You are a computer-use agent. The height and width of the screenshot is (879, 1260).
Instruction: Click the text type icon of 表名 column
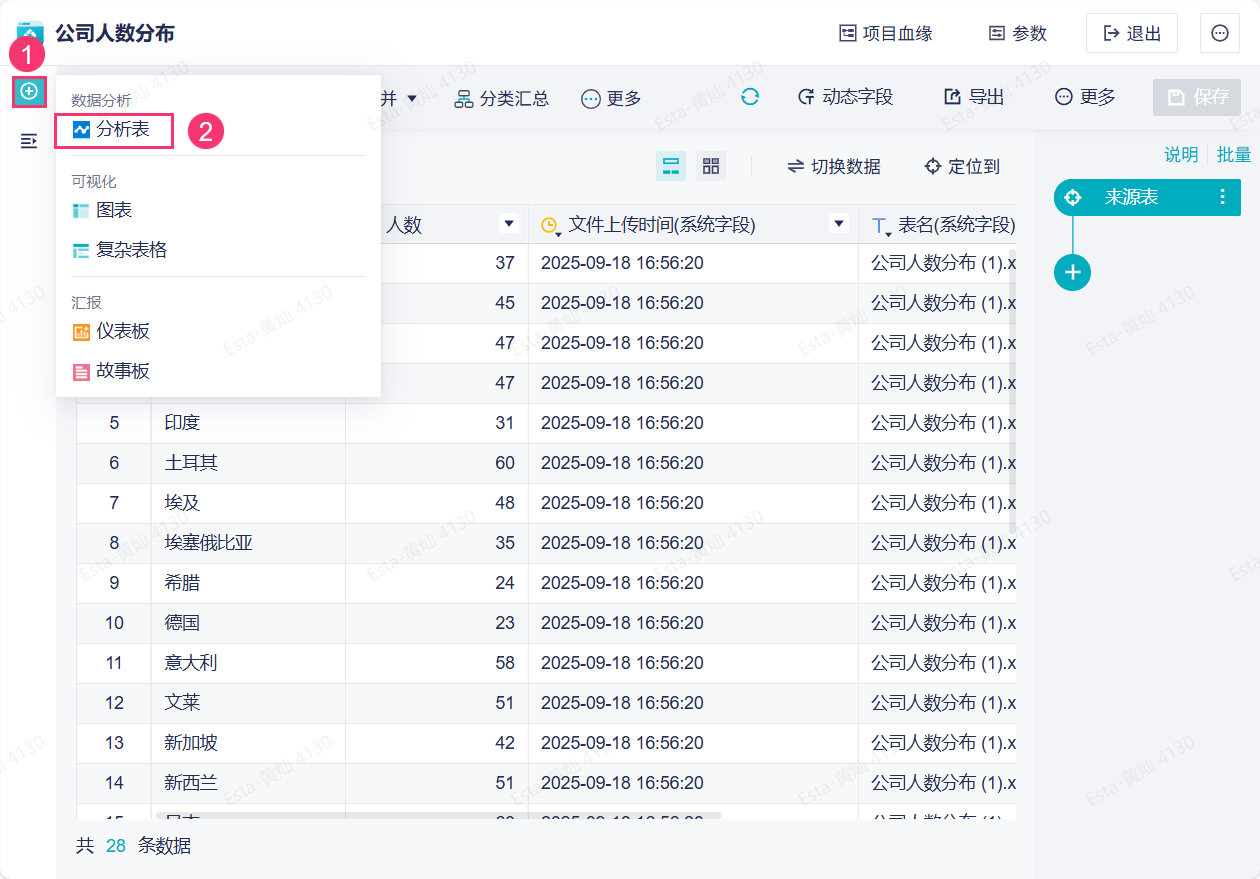[880, 227]
